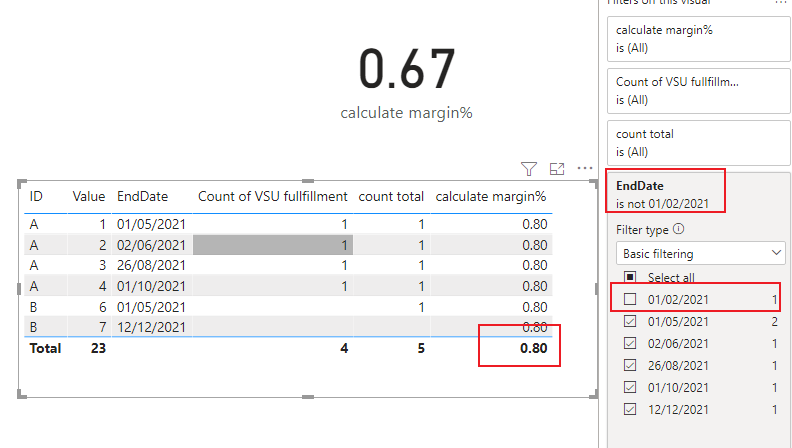Click the focus mode icon
Screen dimensions: 792x448
(557, 169)
